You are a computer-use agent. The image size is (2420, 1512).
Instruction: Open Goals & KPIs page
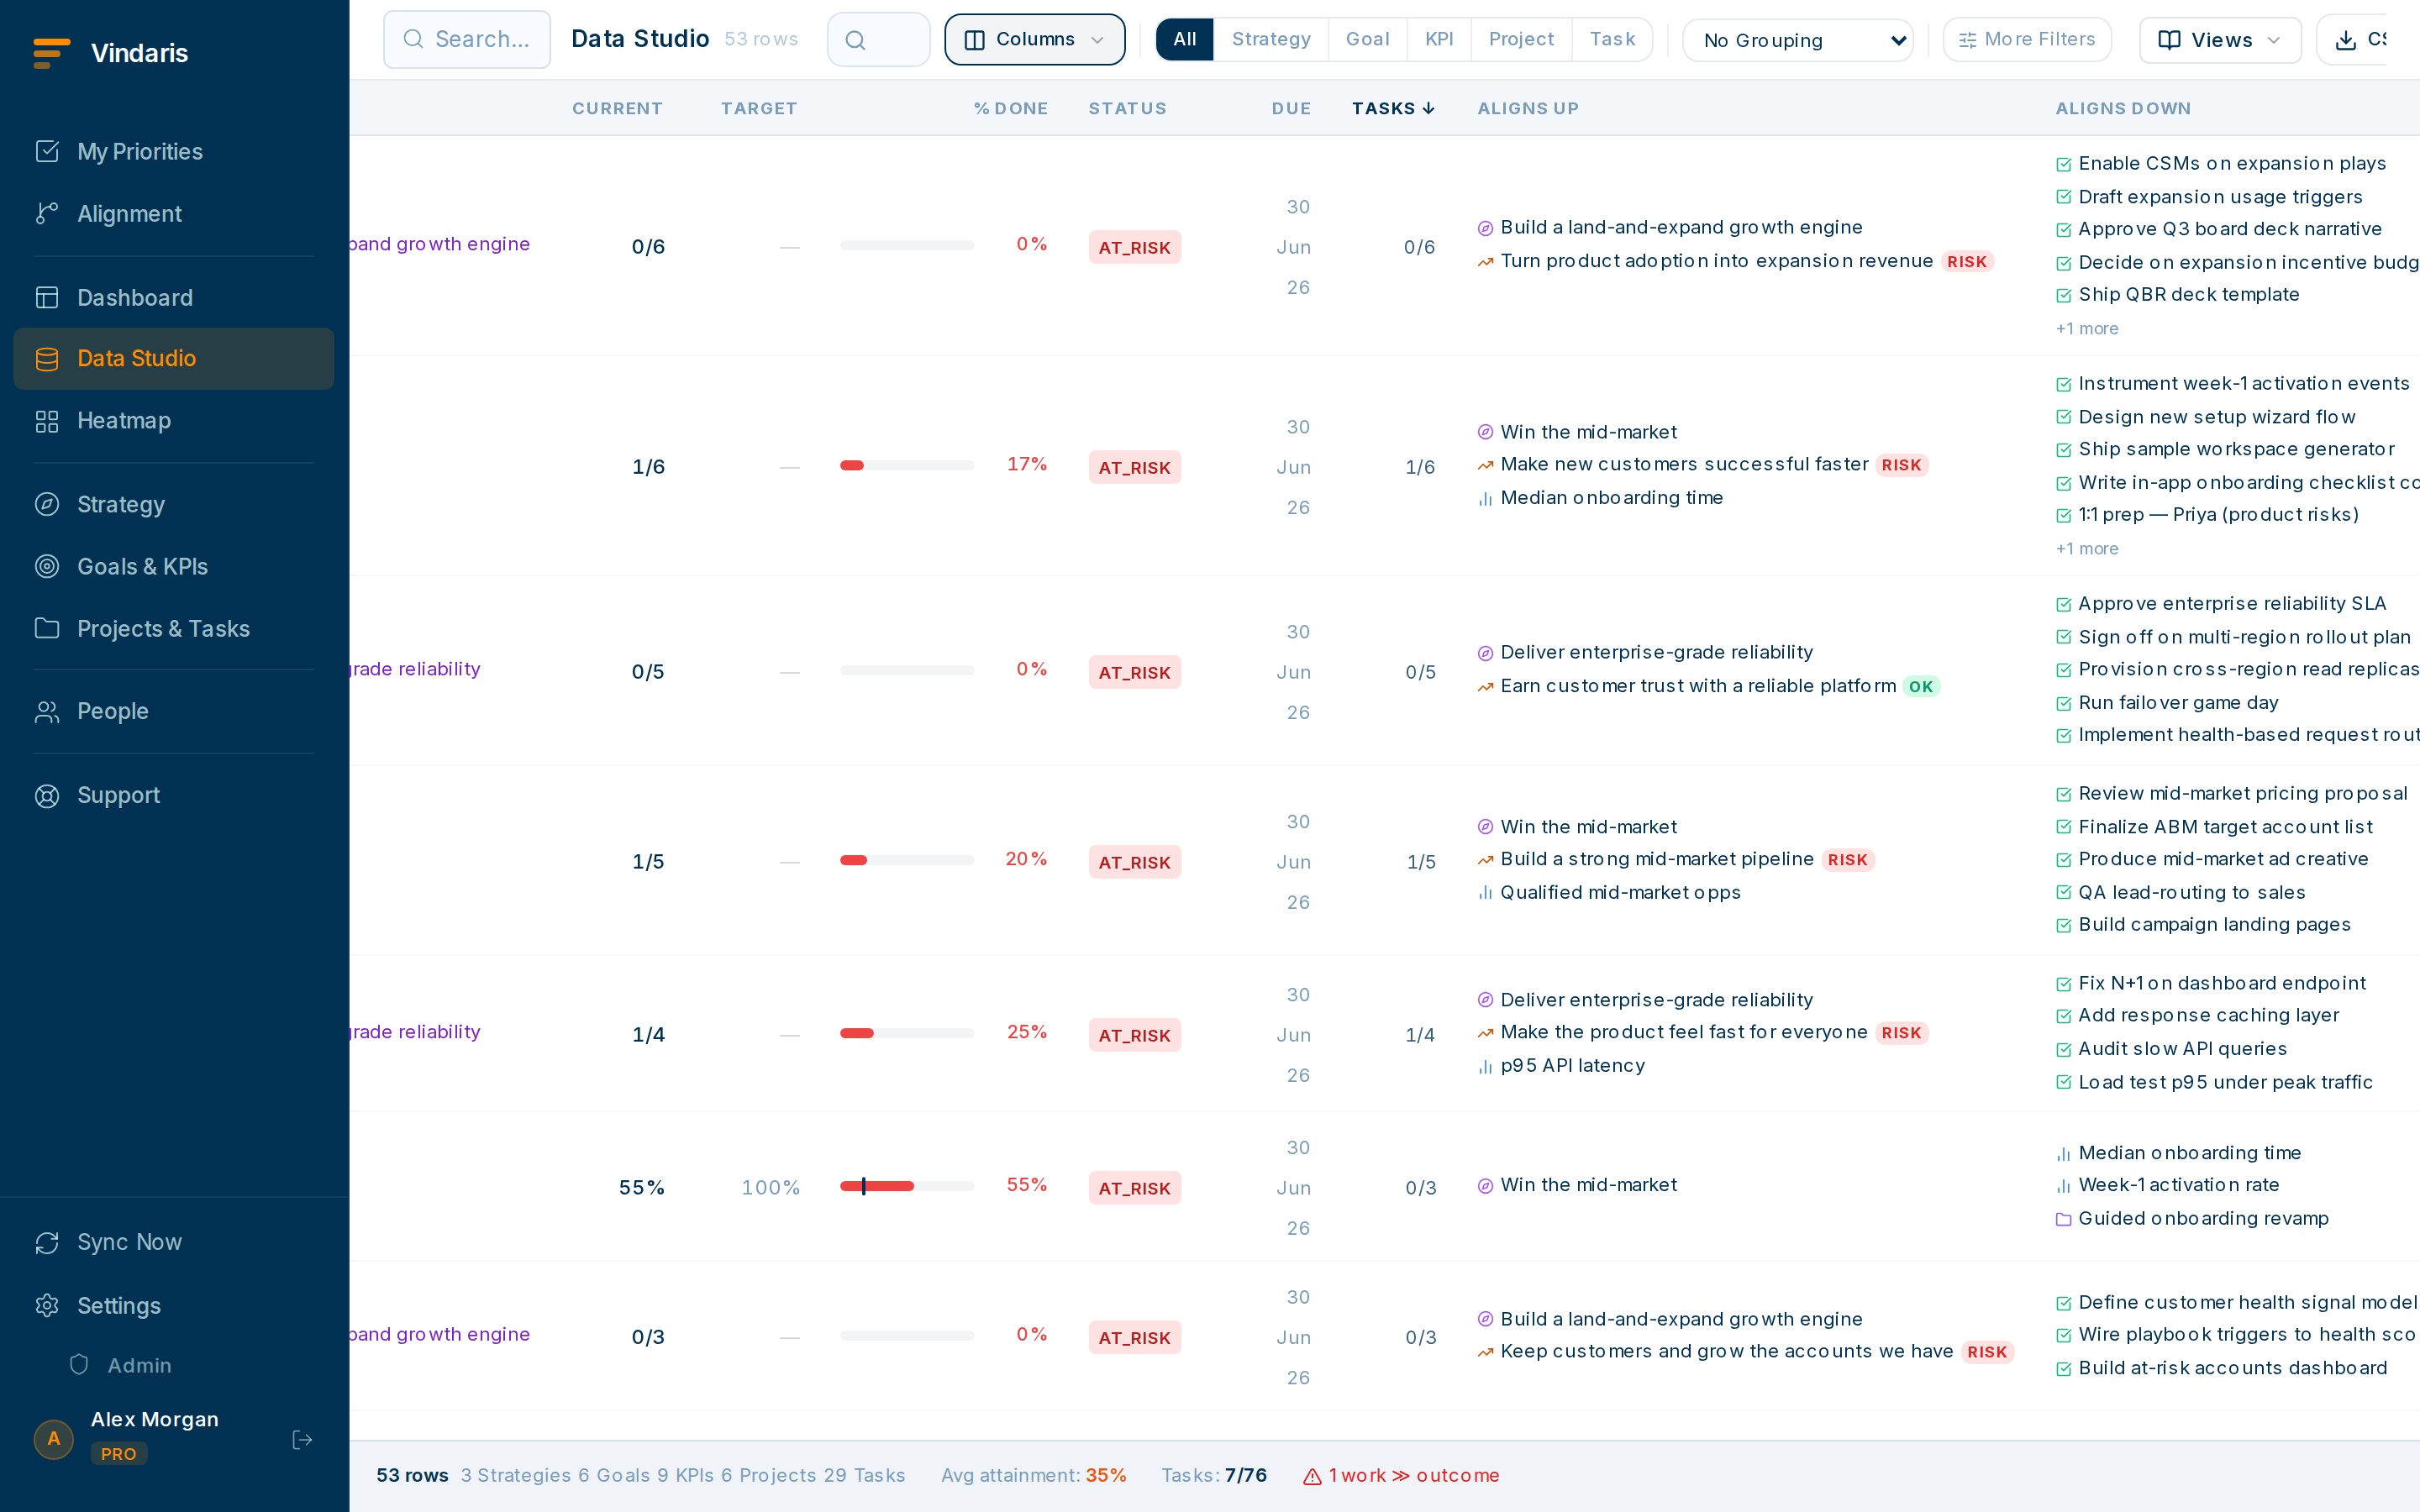(x=174, y=567)
